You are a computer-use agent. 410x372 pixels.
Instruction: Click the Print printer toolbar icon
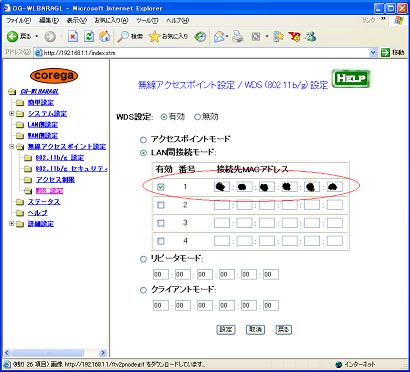point(238,36)
